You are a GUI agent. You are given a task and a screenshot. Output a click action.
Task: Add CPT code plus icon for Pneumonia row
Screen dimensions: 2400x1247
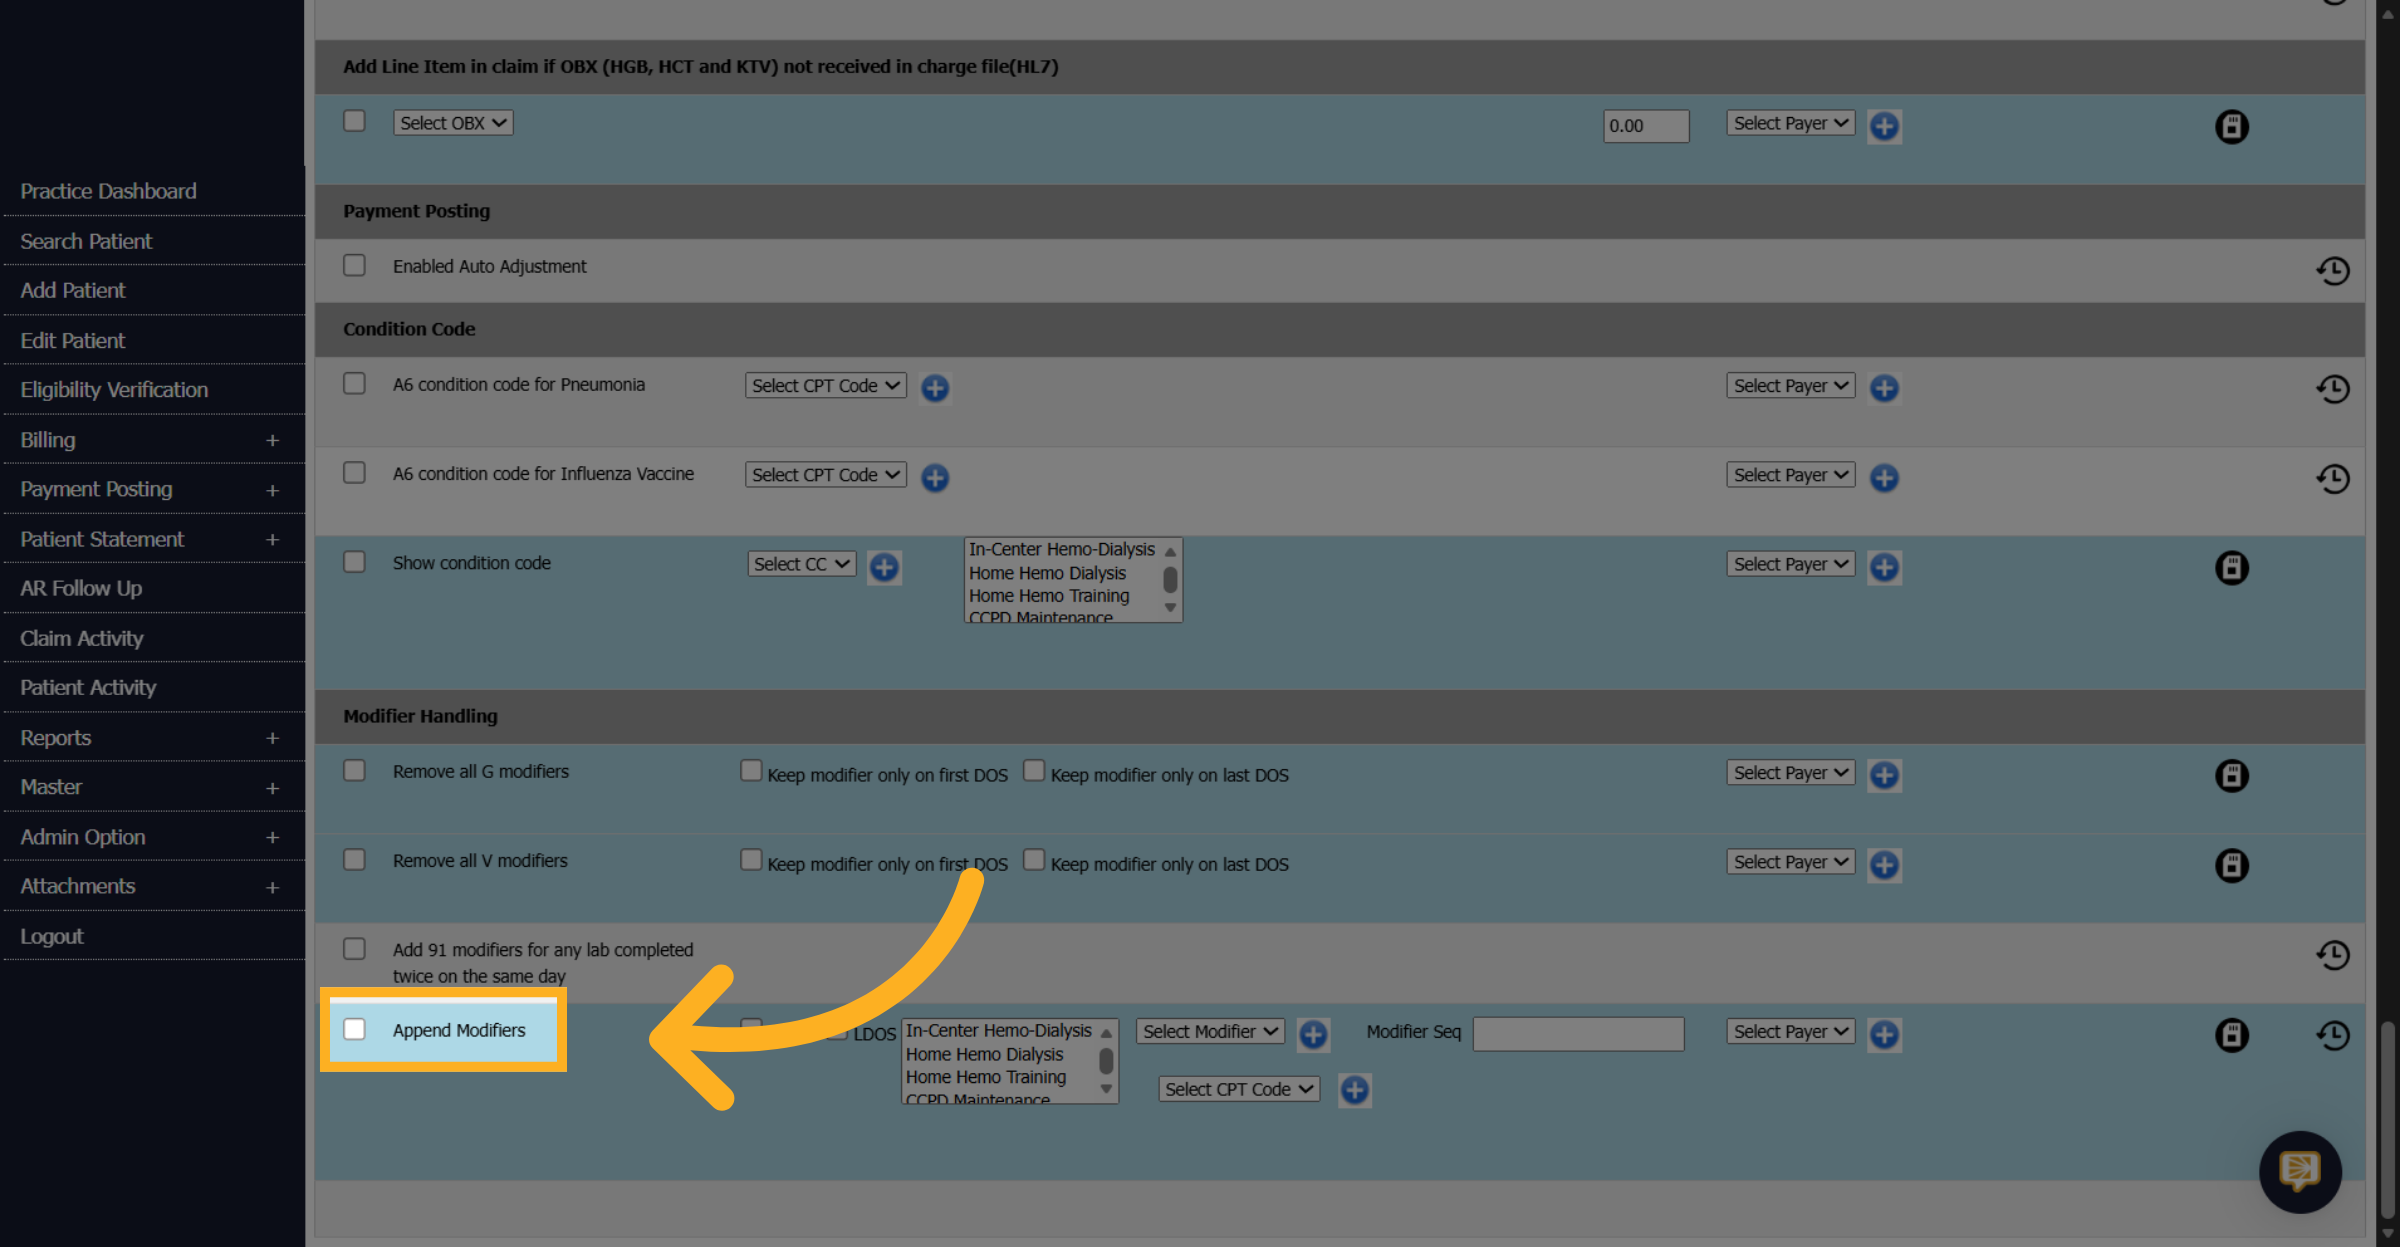click(x=935, y=388)
